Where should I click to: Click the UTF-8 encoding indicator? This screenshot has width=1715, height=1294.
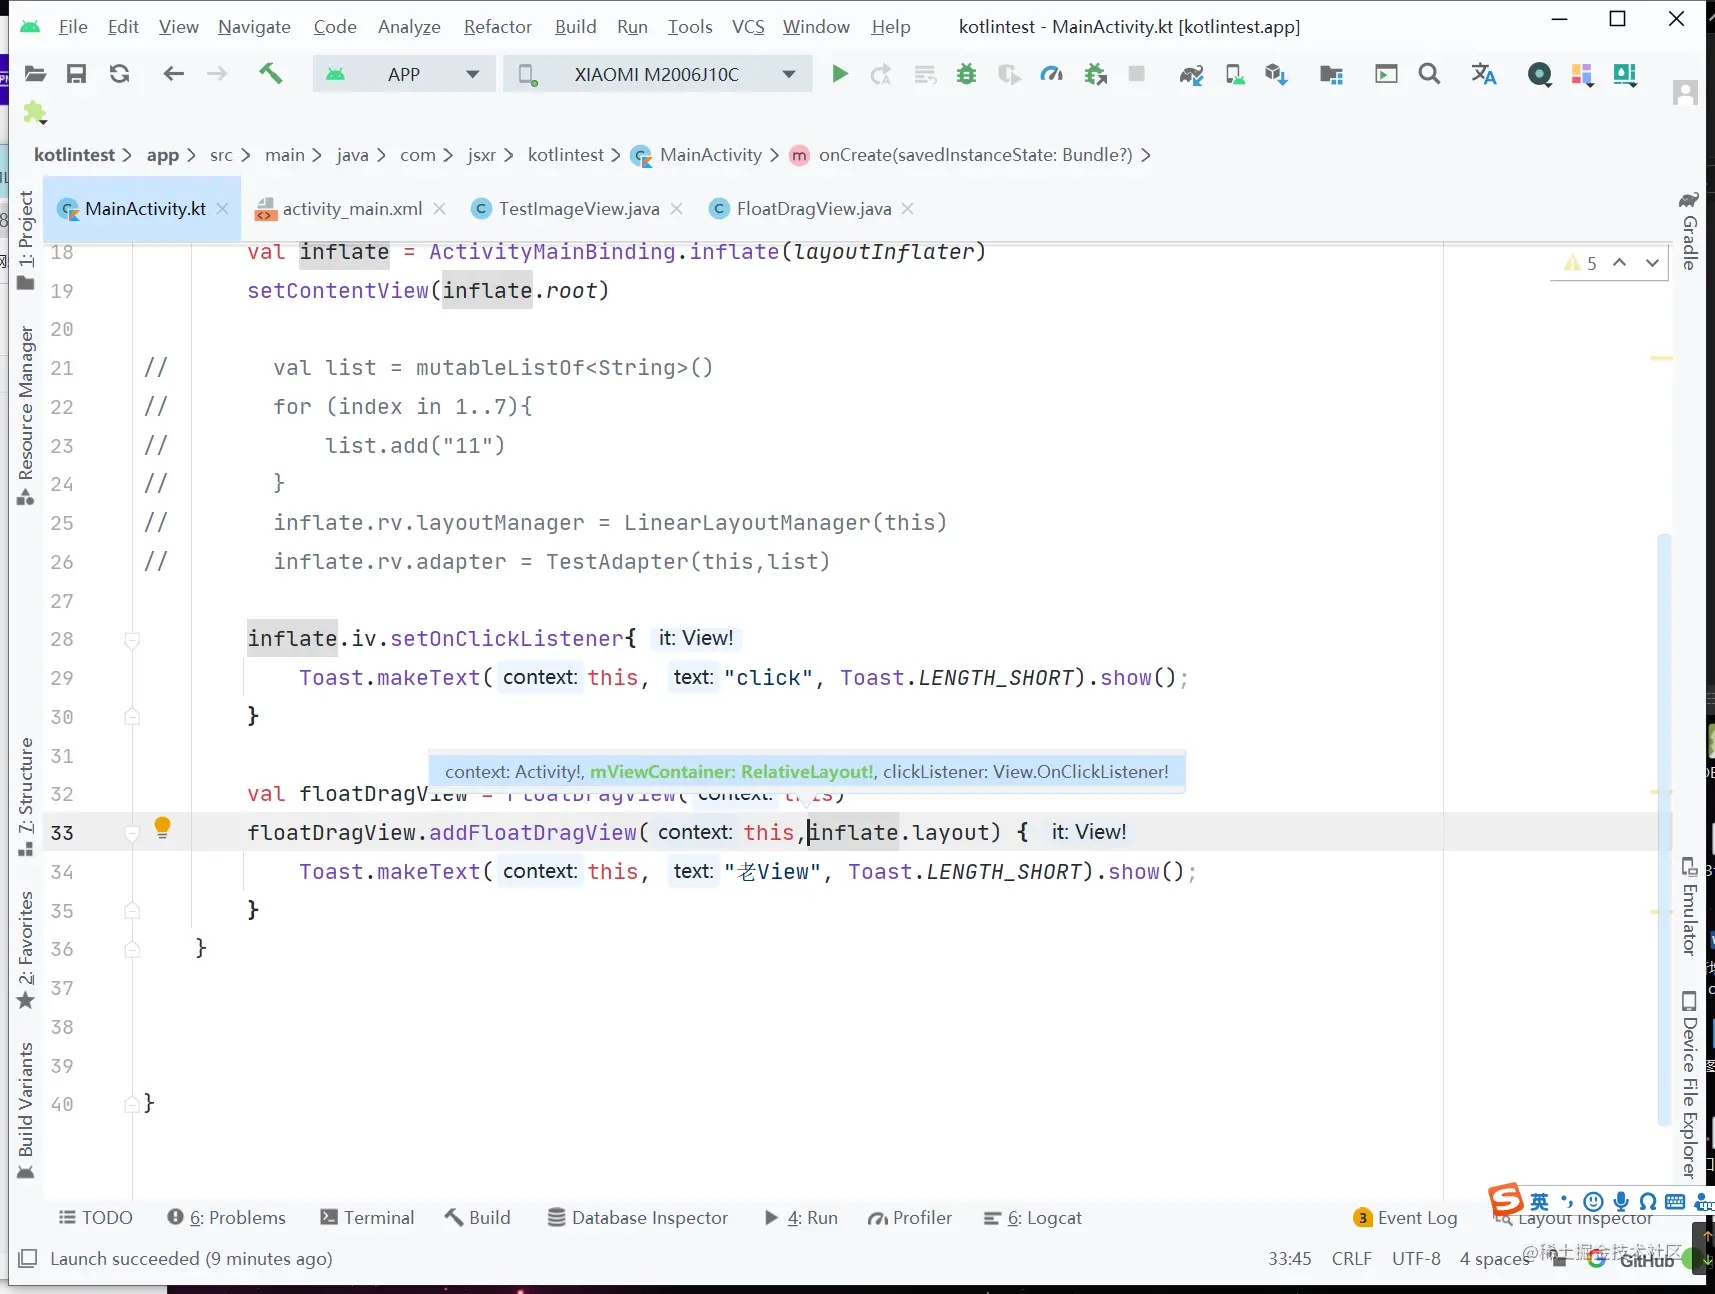[1416, 1259]
